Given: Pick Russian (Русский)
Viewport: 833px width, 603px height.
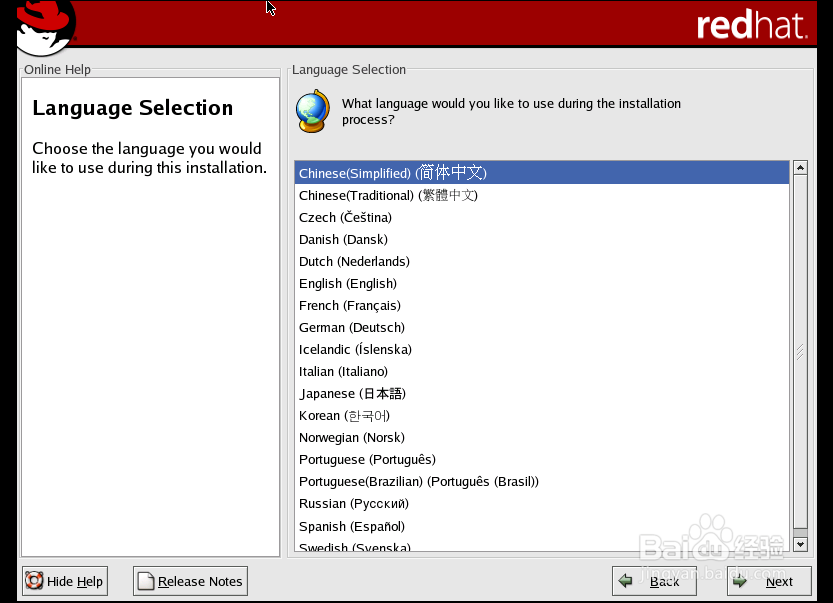Looking at the screenshot, I should [542, 504].
